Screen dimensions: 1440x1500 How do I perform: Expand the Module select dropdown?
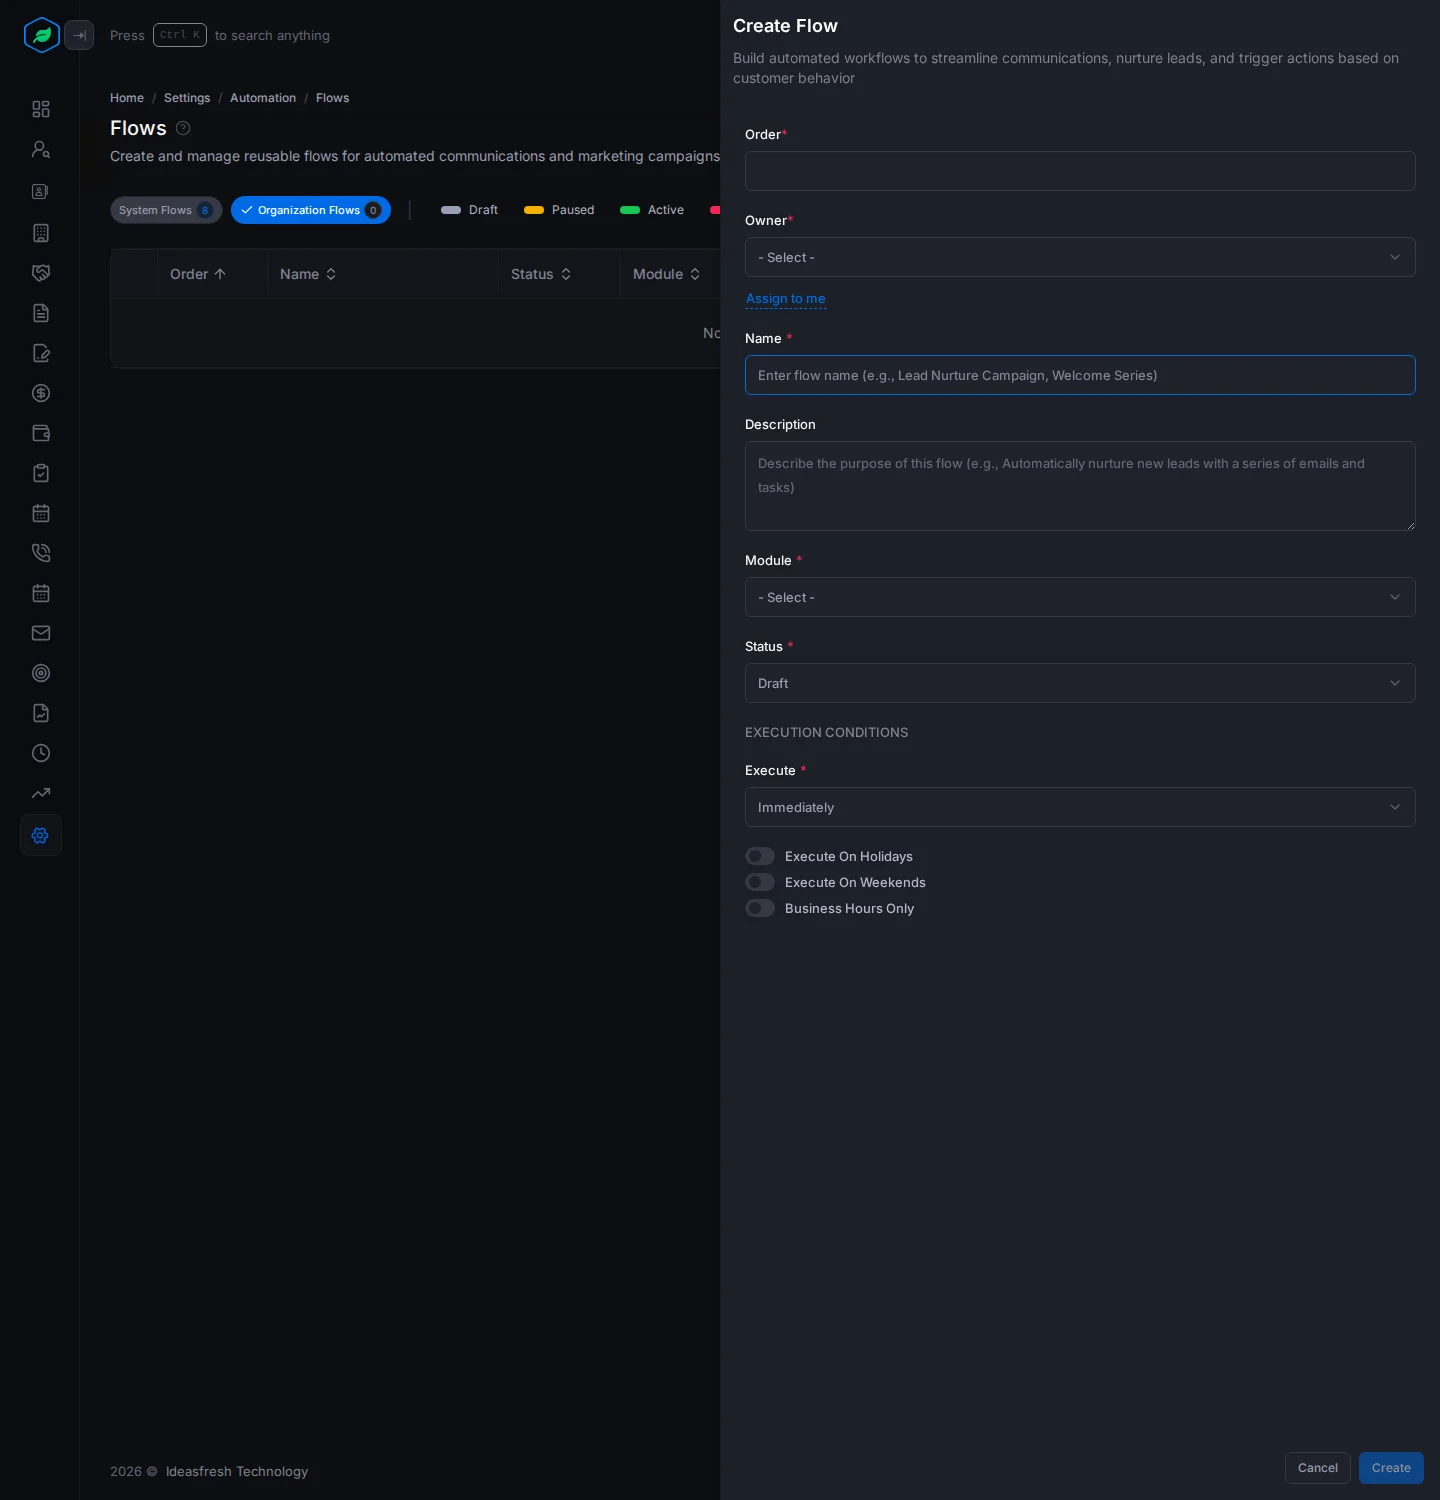(1080, 597)
